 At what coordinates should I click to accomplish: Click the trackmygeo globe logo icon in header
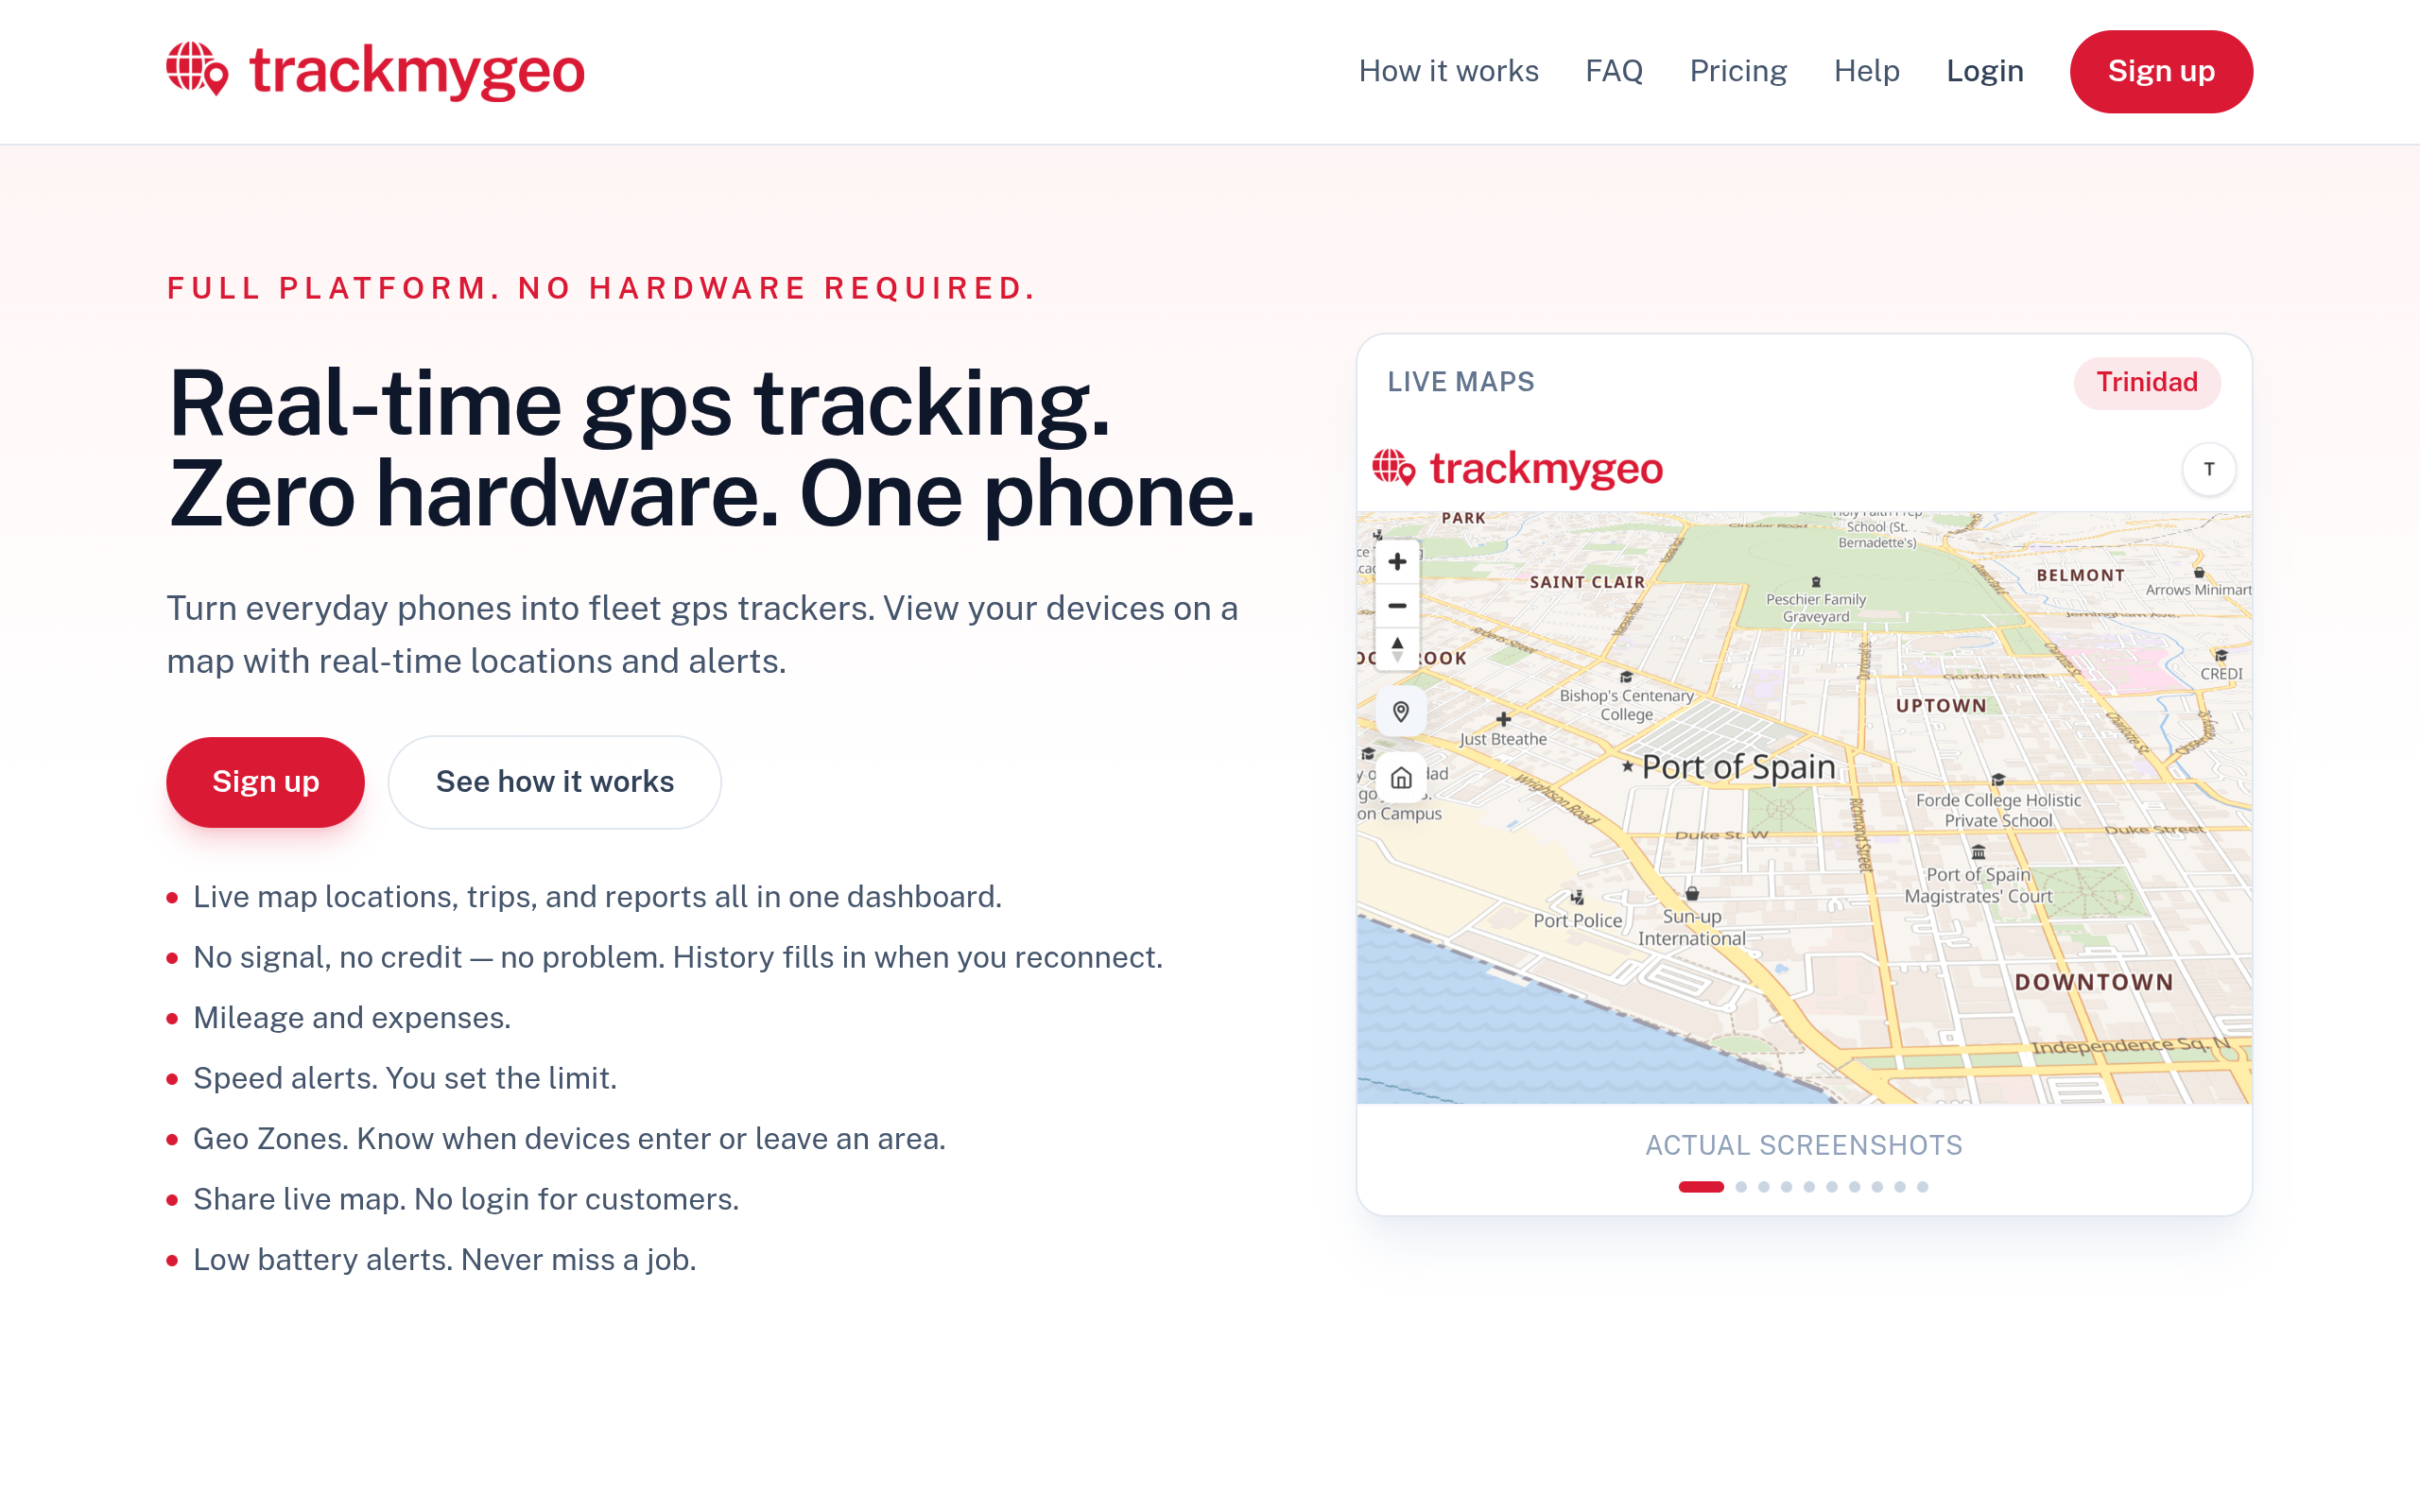click(197, 69)
